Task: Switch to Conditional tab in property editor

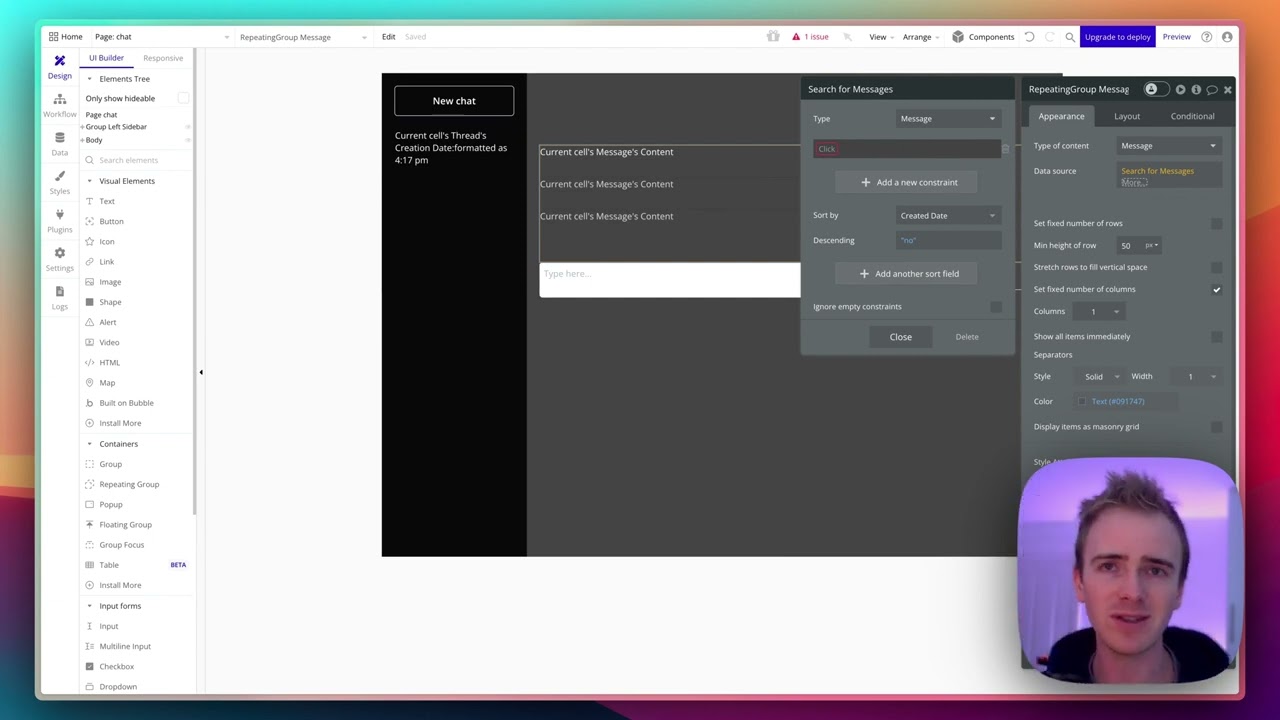Action: coord(1192,116)
